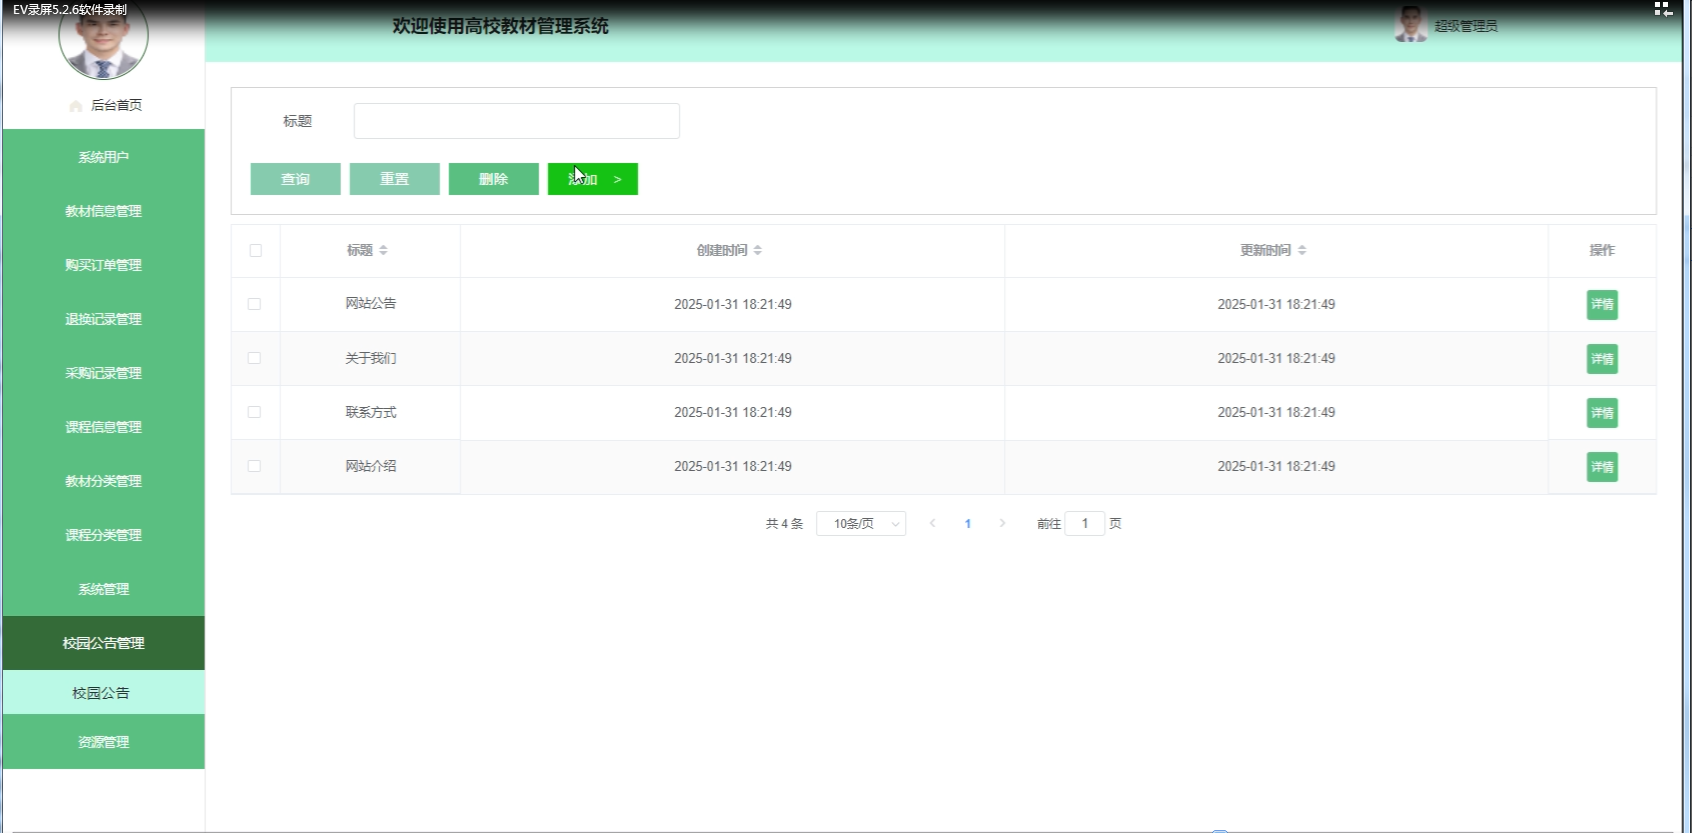Image resolution: width=1692 pixels, height=833 pixels.
Task: Expand 资源管理 sidebar menu
Action: coord(104,742)
